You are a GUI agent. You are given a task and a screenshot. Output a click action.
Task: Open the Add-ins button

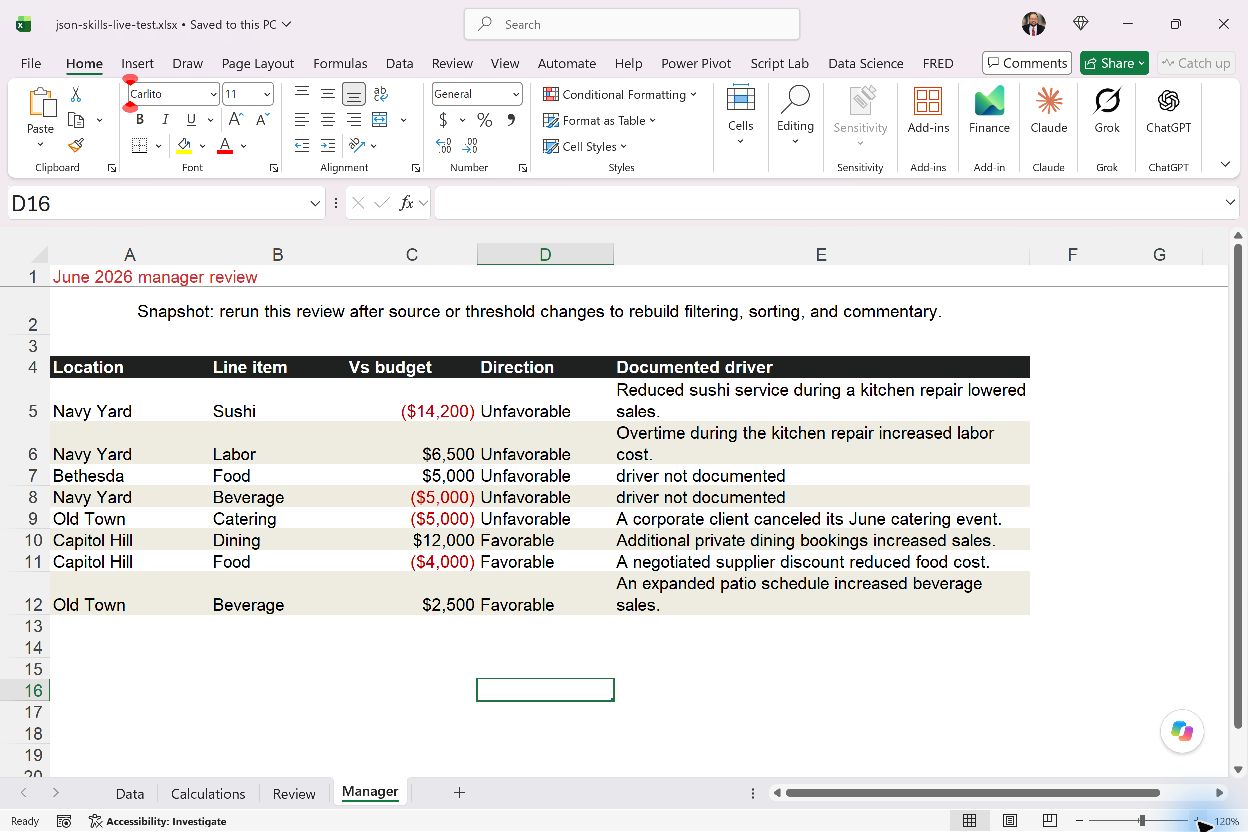(928, 110)
